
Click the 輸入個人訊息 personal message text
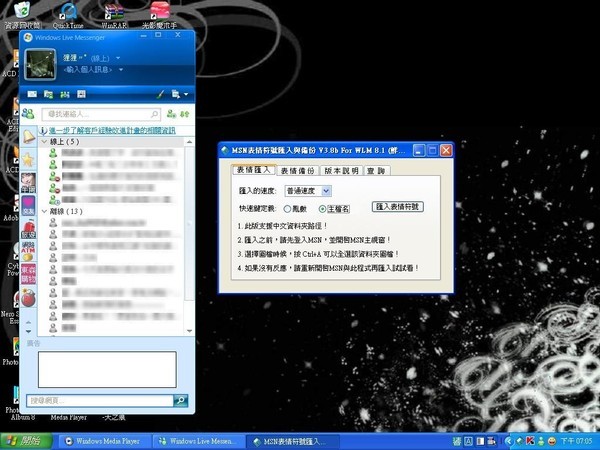click(x=88, y=70)
